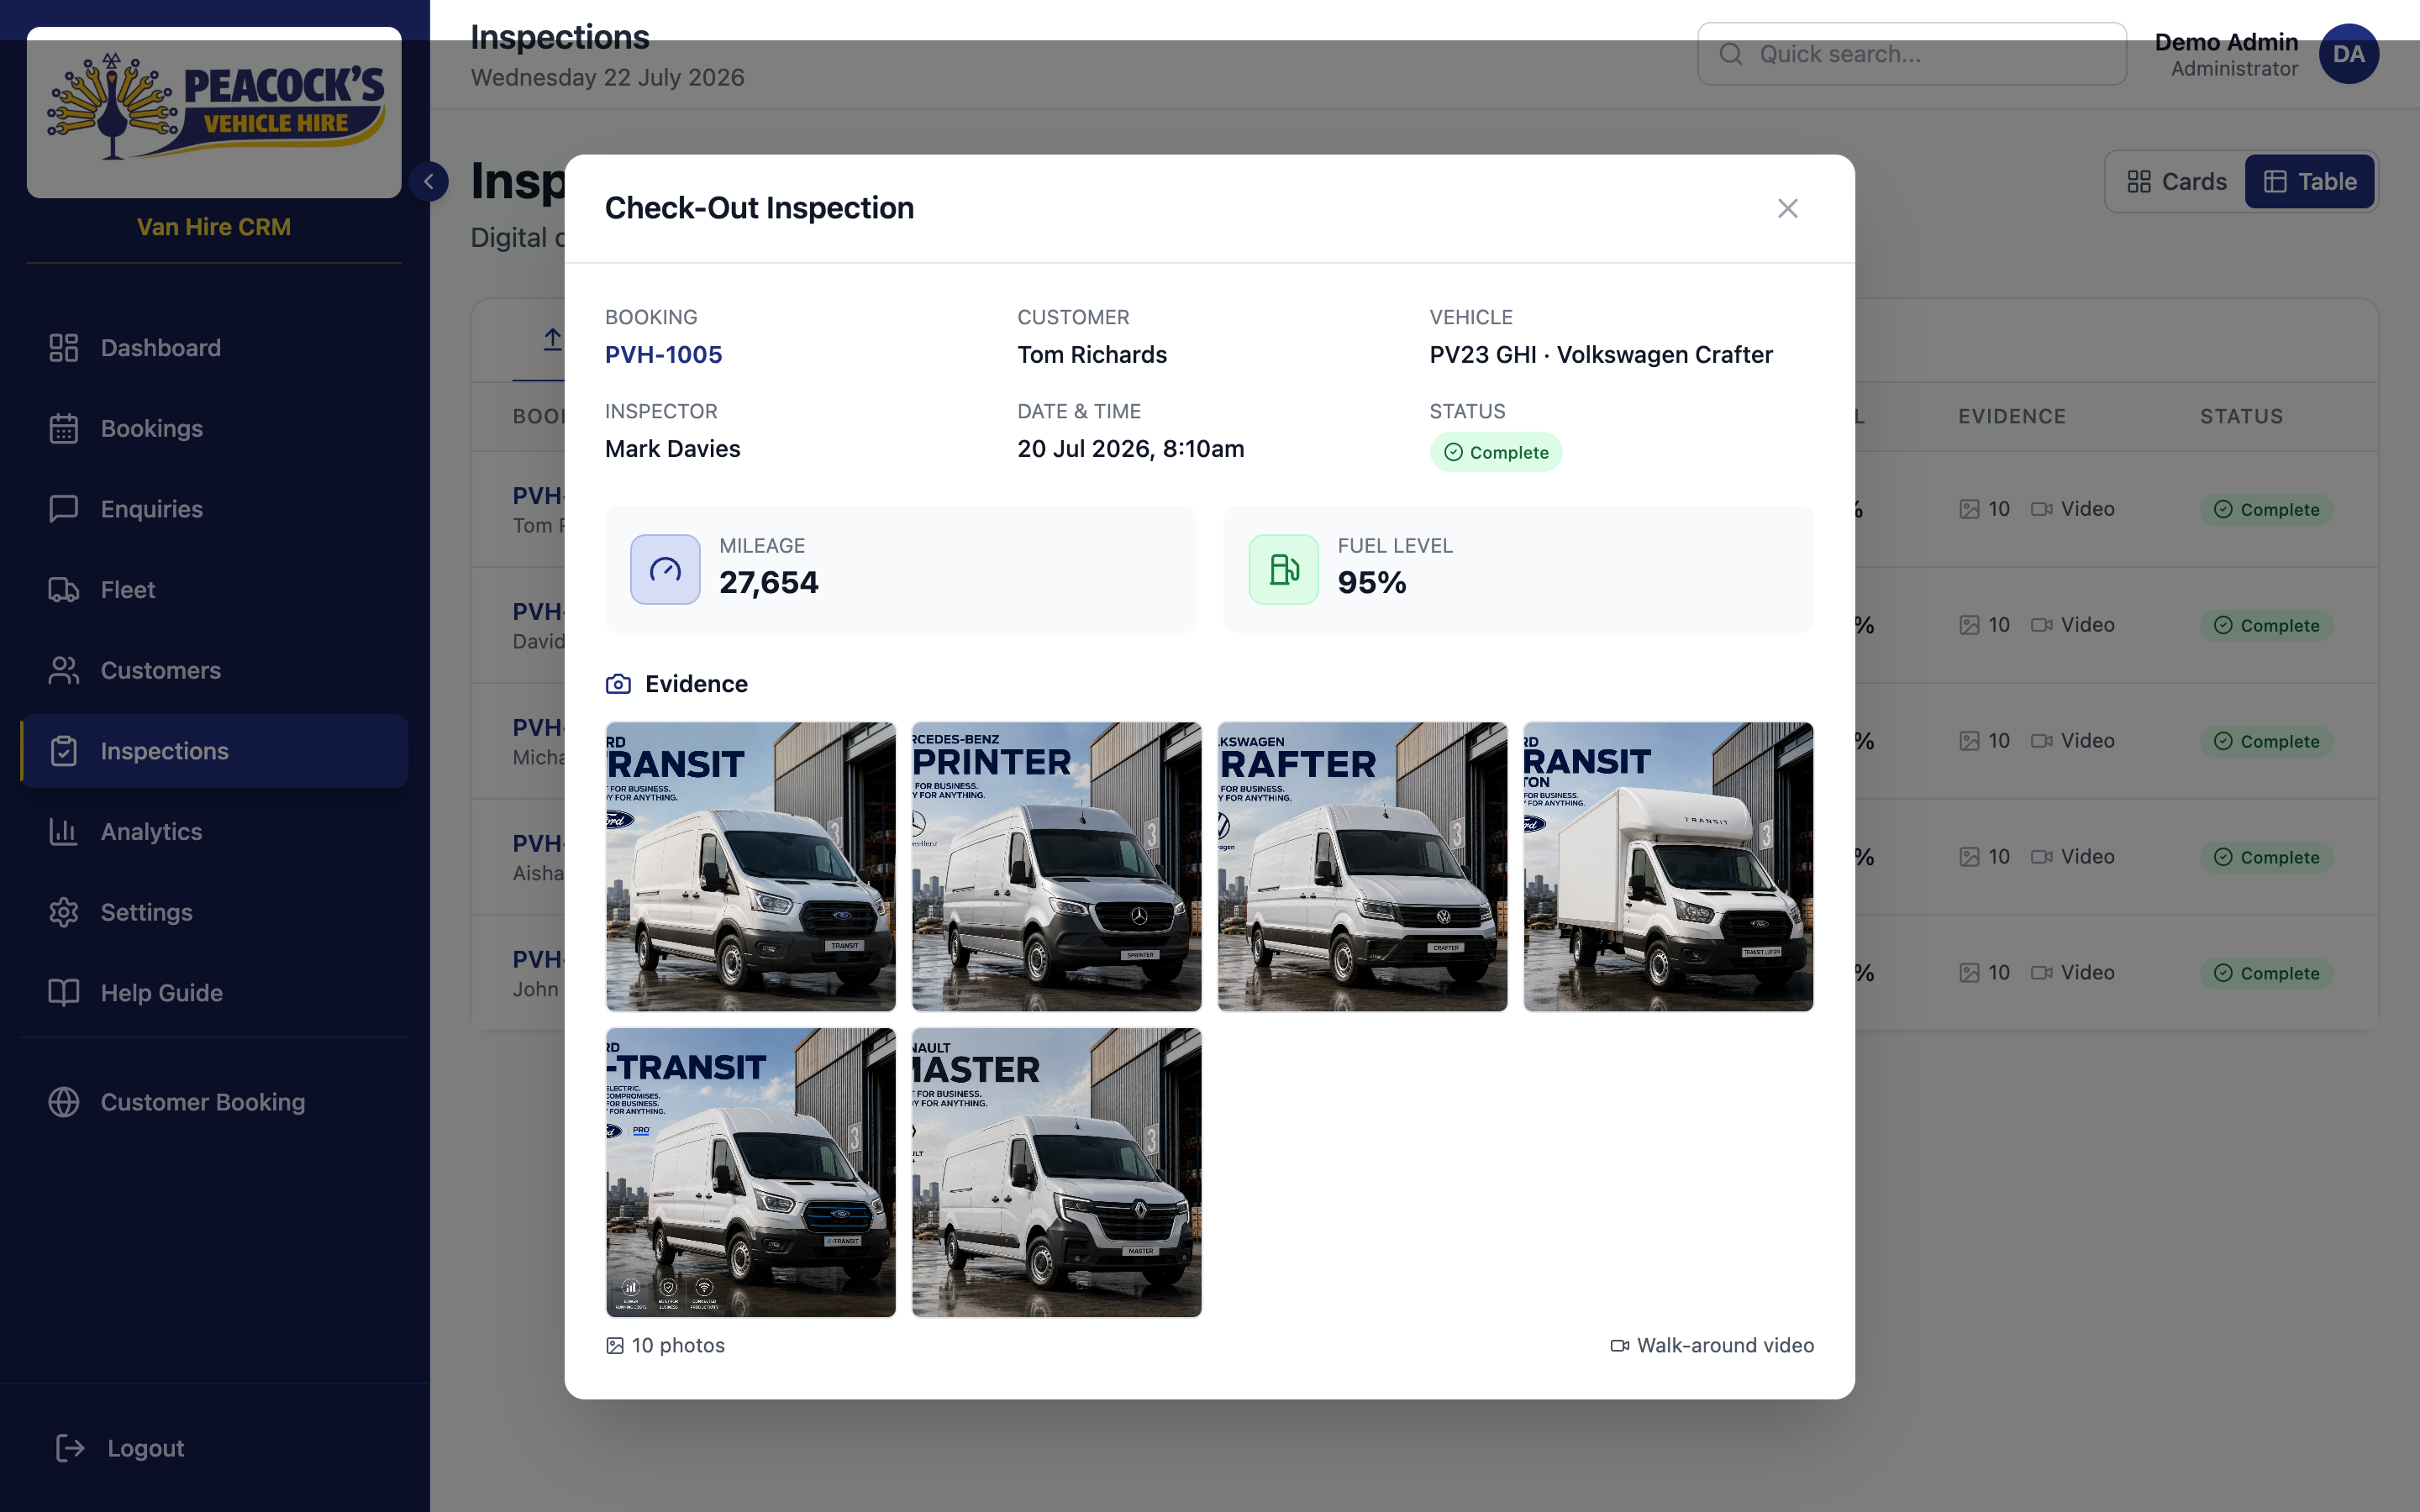The image size is (2420, 1512).
Task: Collapse the sidebar with chevron button
Action: pos(429,181)
